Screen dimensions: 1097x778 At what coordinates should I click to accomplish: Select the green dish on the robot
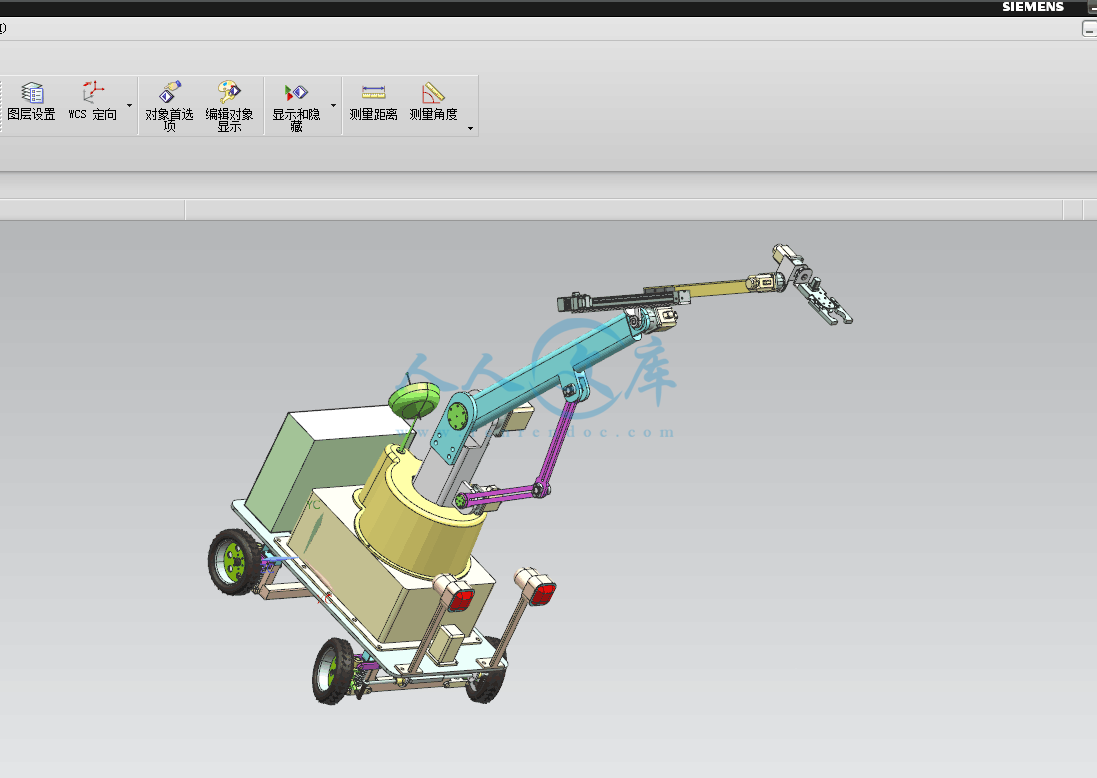tap(412, 402)
